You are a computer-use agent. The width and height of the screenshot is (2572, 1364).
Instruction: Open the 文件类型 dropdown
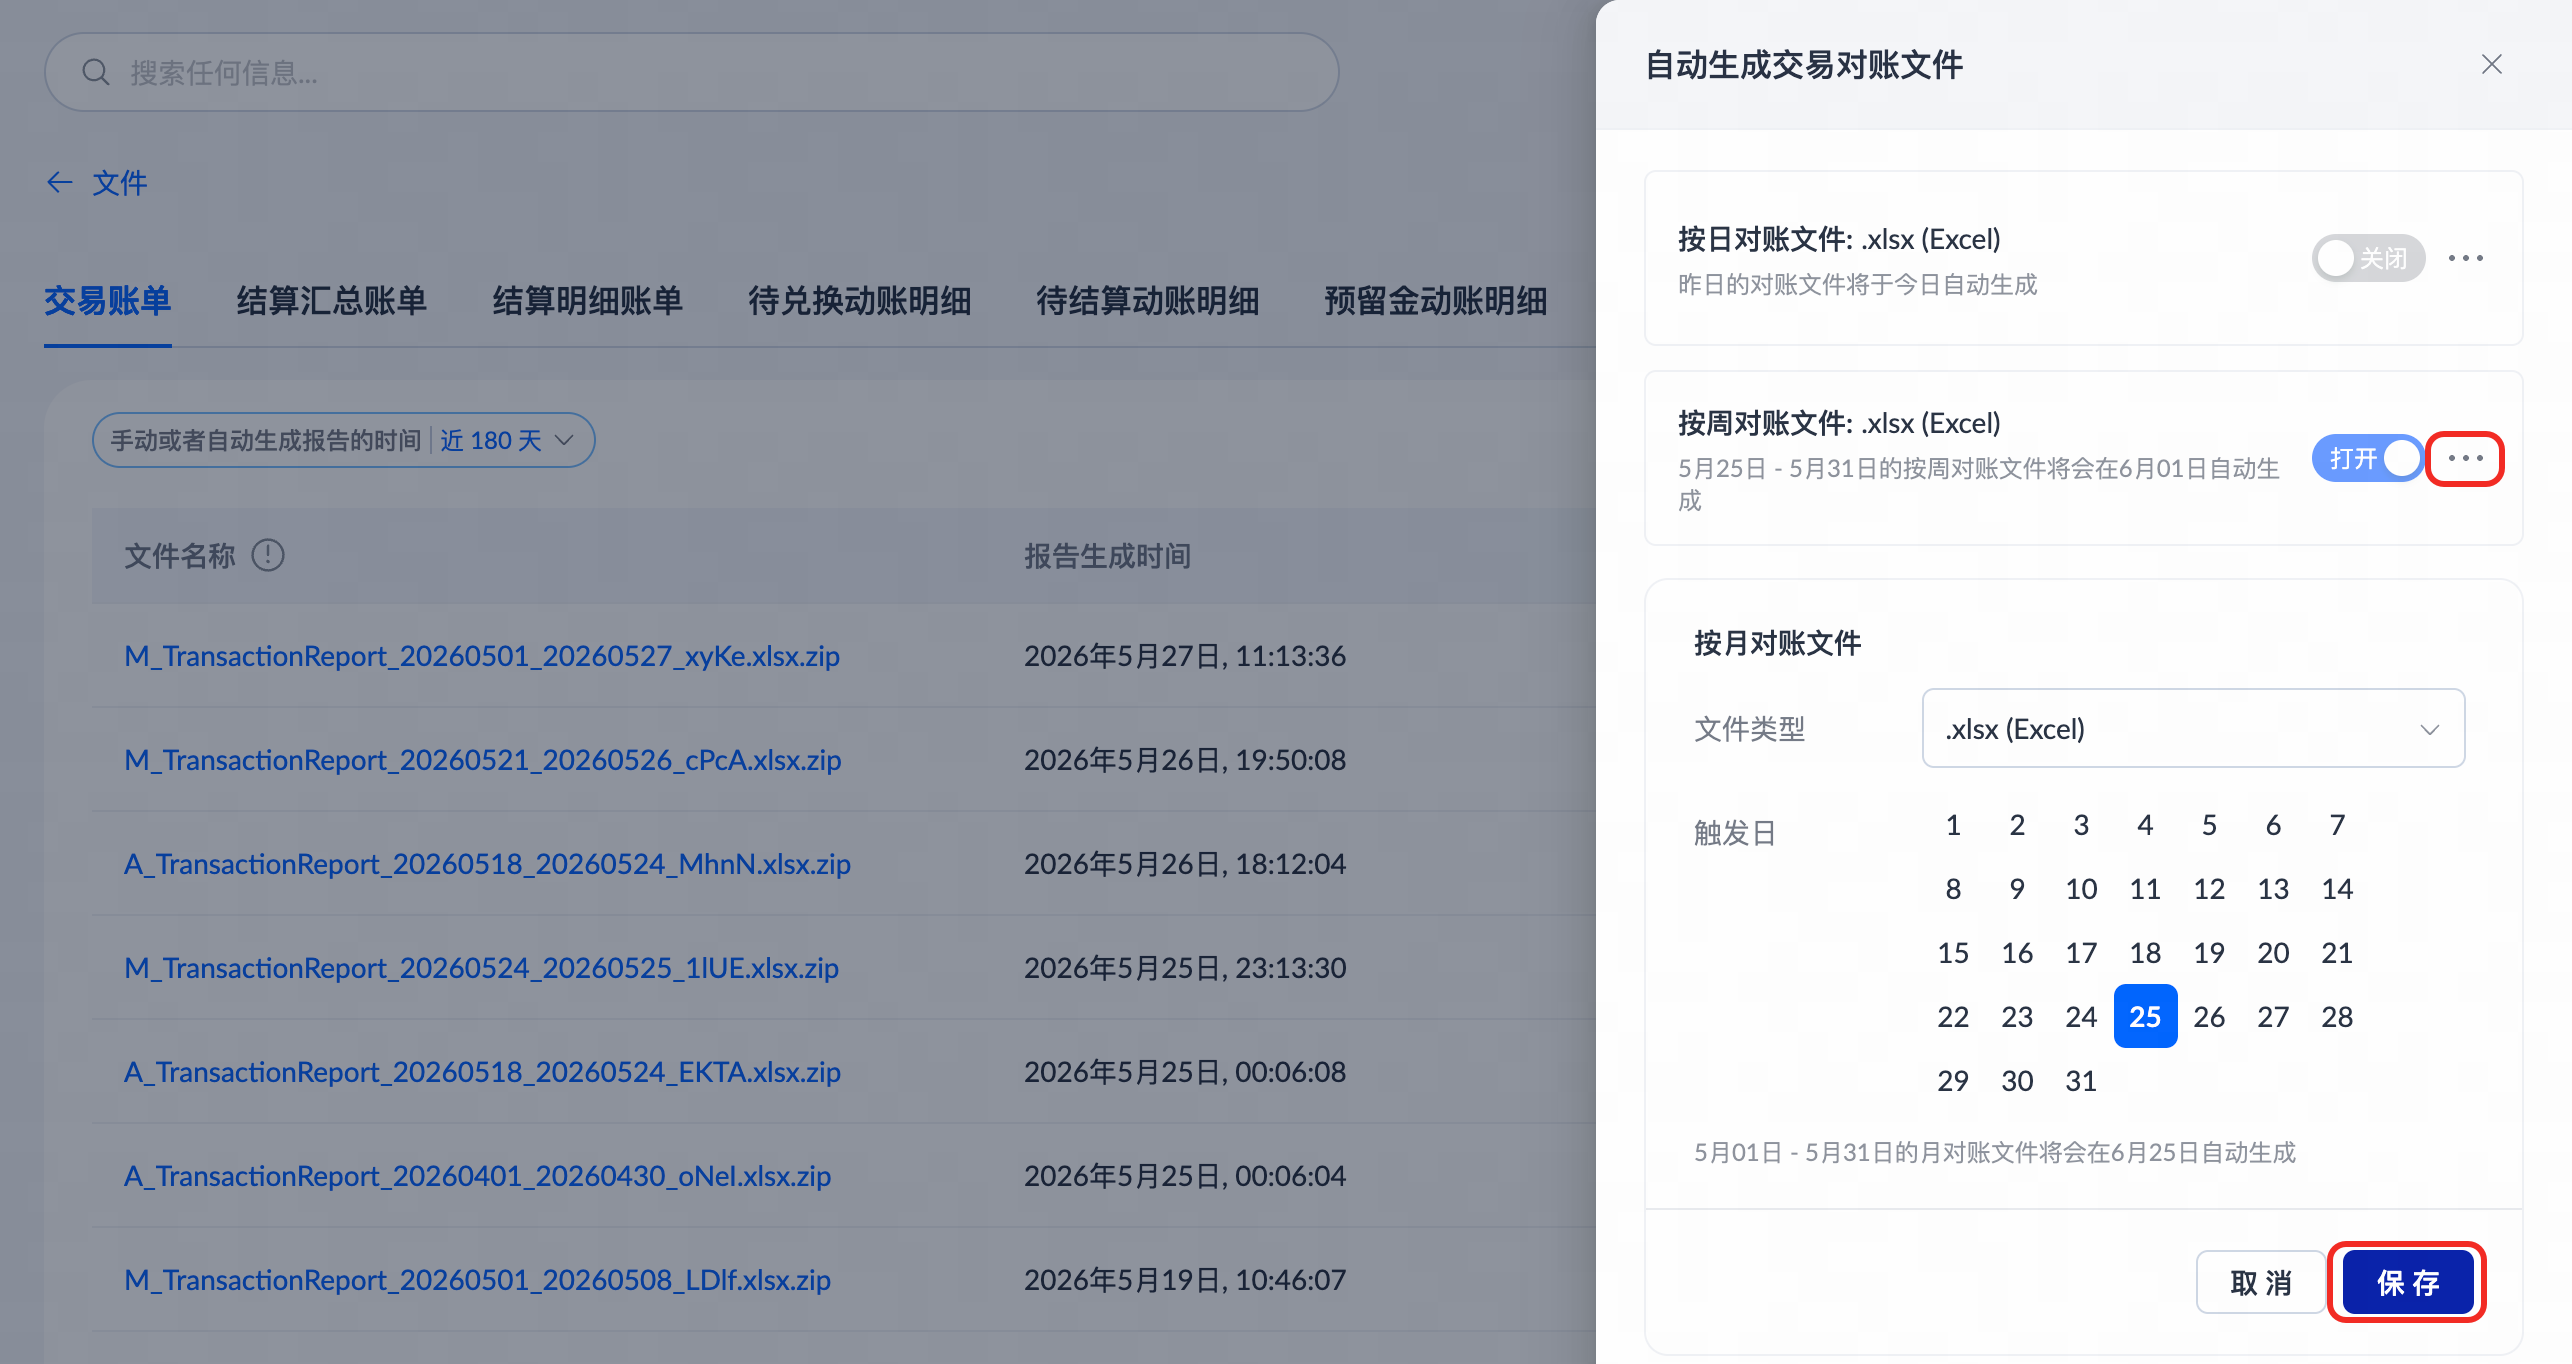[x=2193, y=728]
